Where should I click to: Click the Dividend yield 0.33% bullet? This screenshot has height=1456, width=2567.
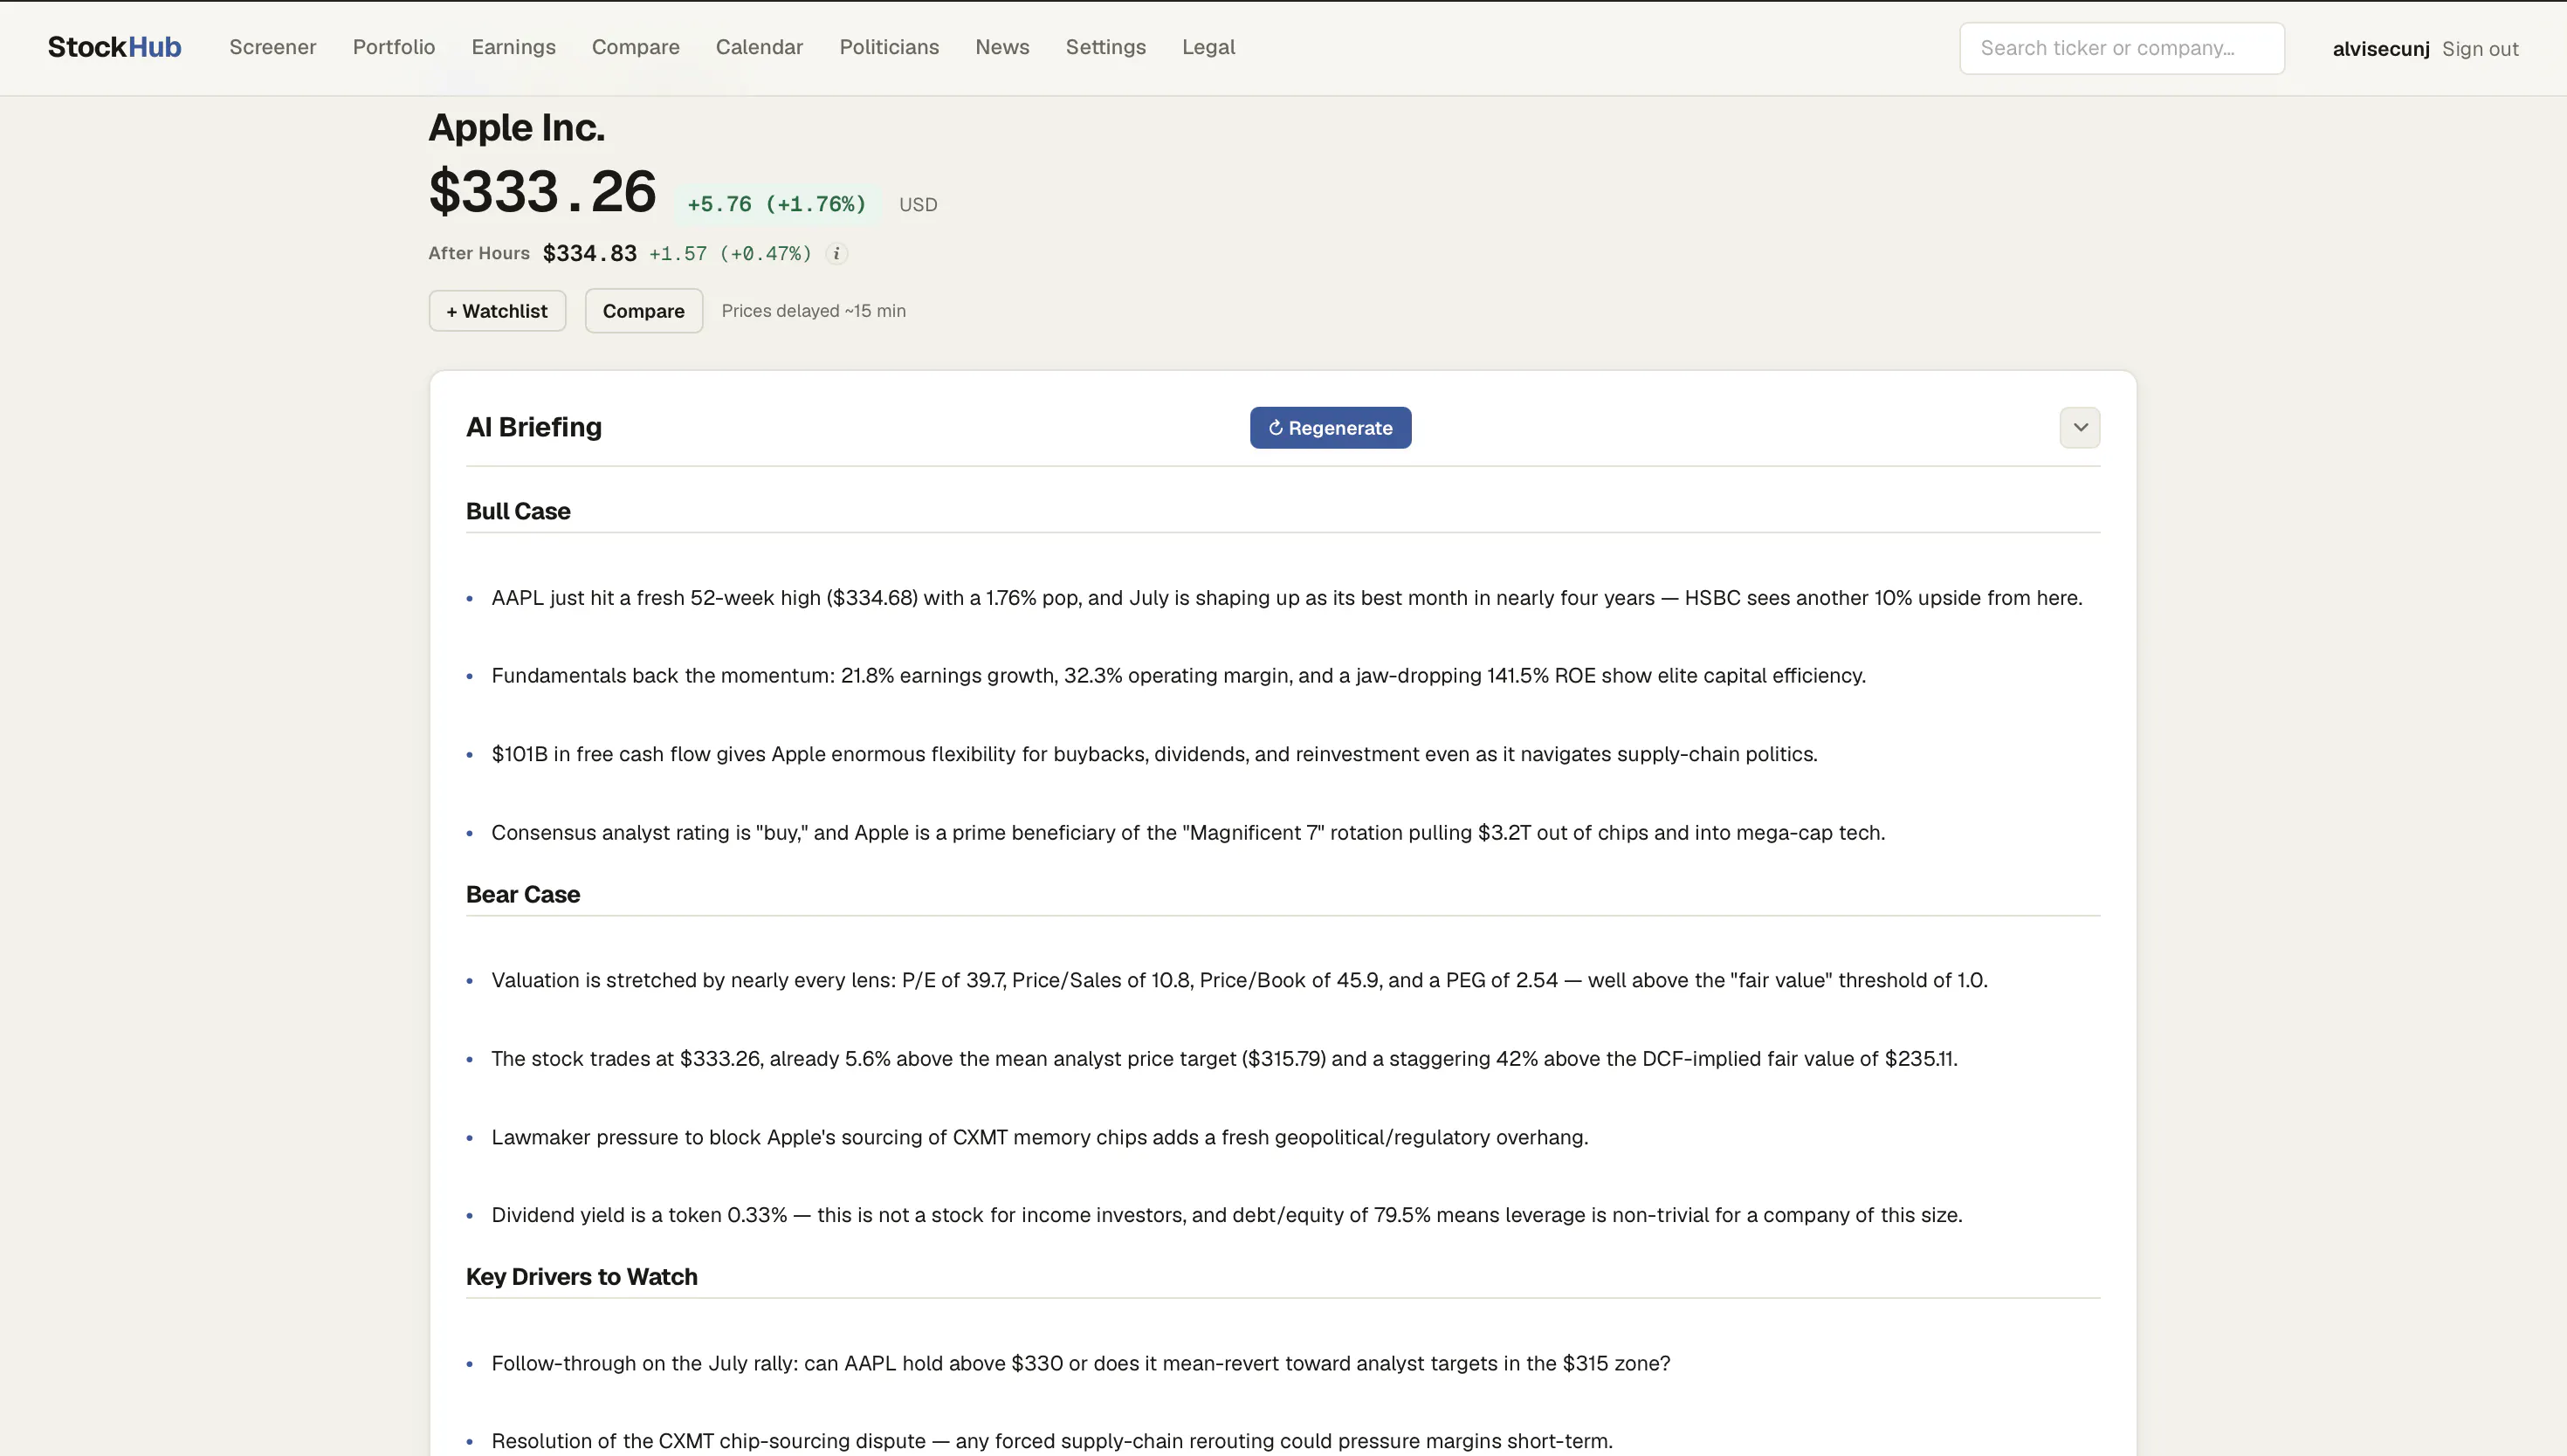1226,1215
